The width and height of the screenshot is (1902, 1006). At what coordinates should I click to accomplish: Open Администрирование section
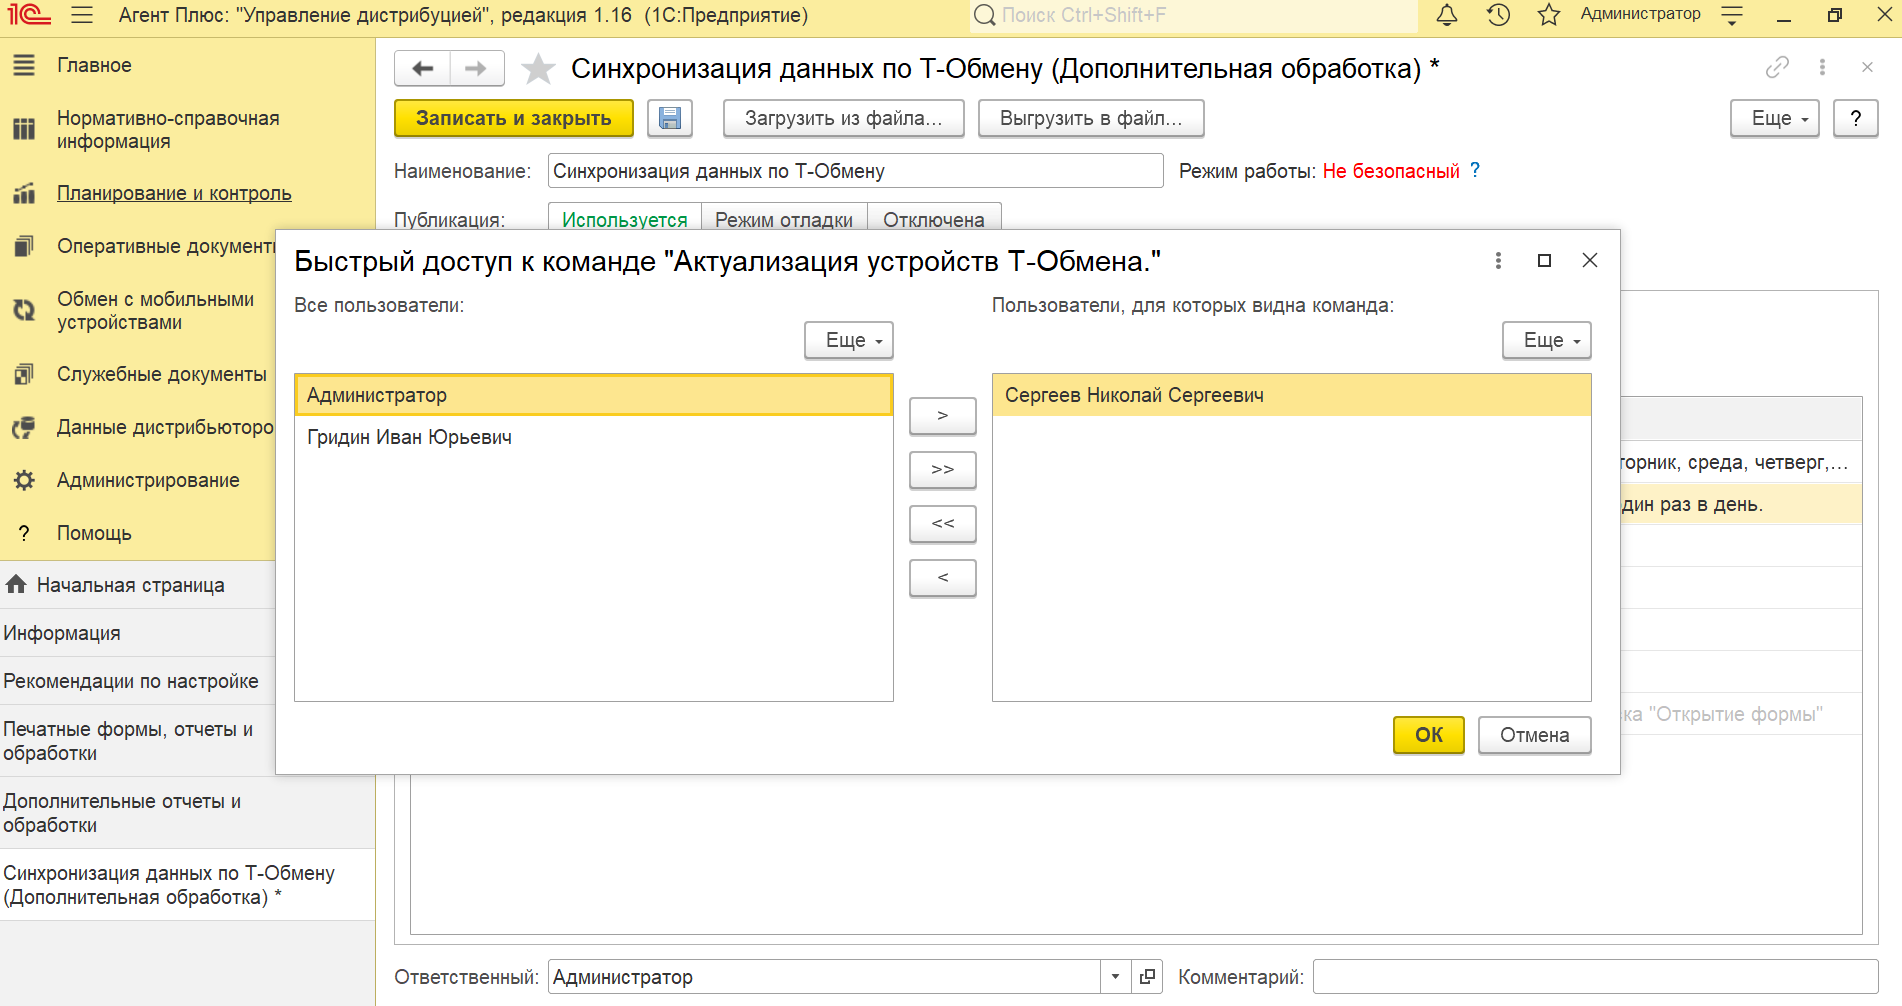(x=148, y=480)
